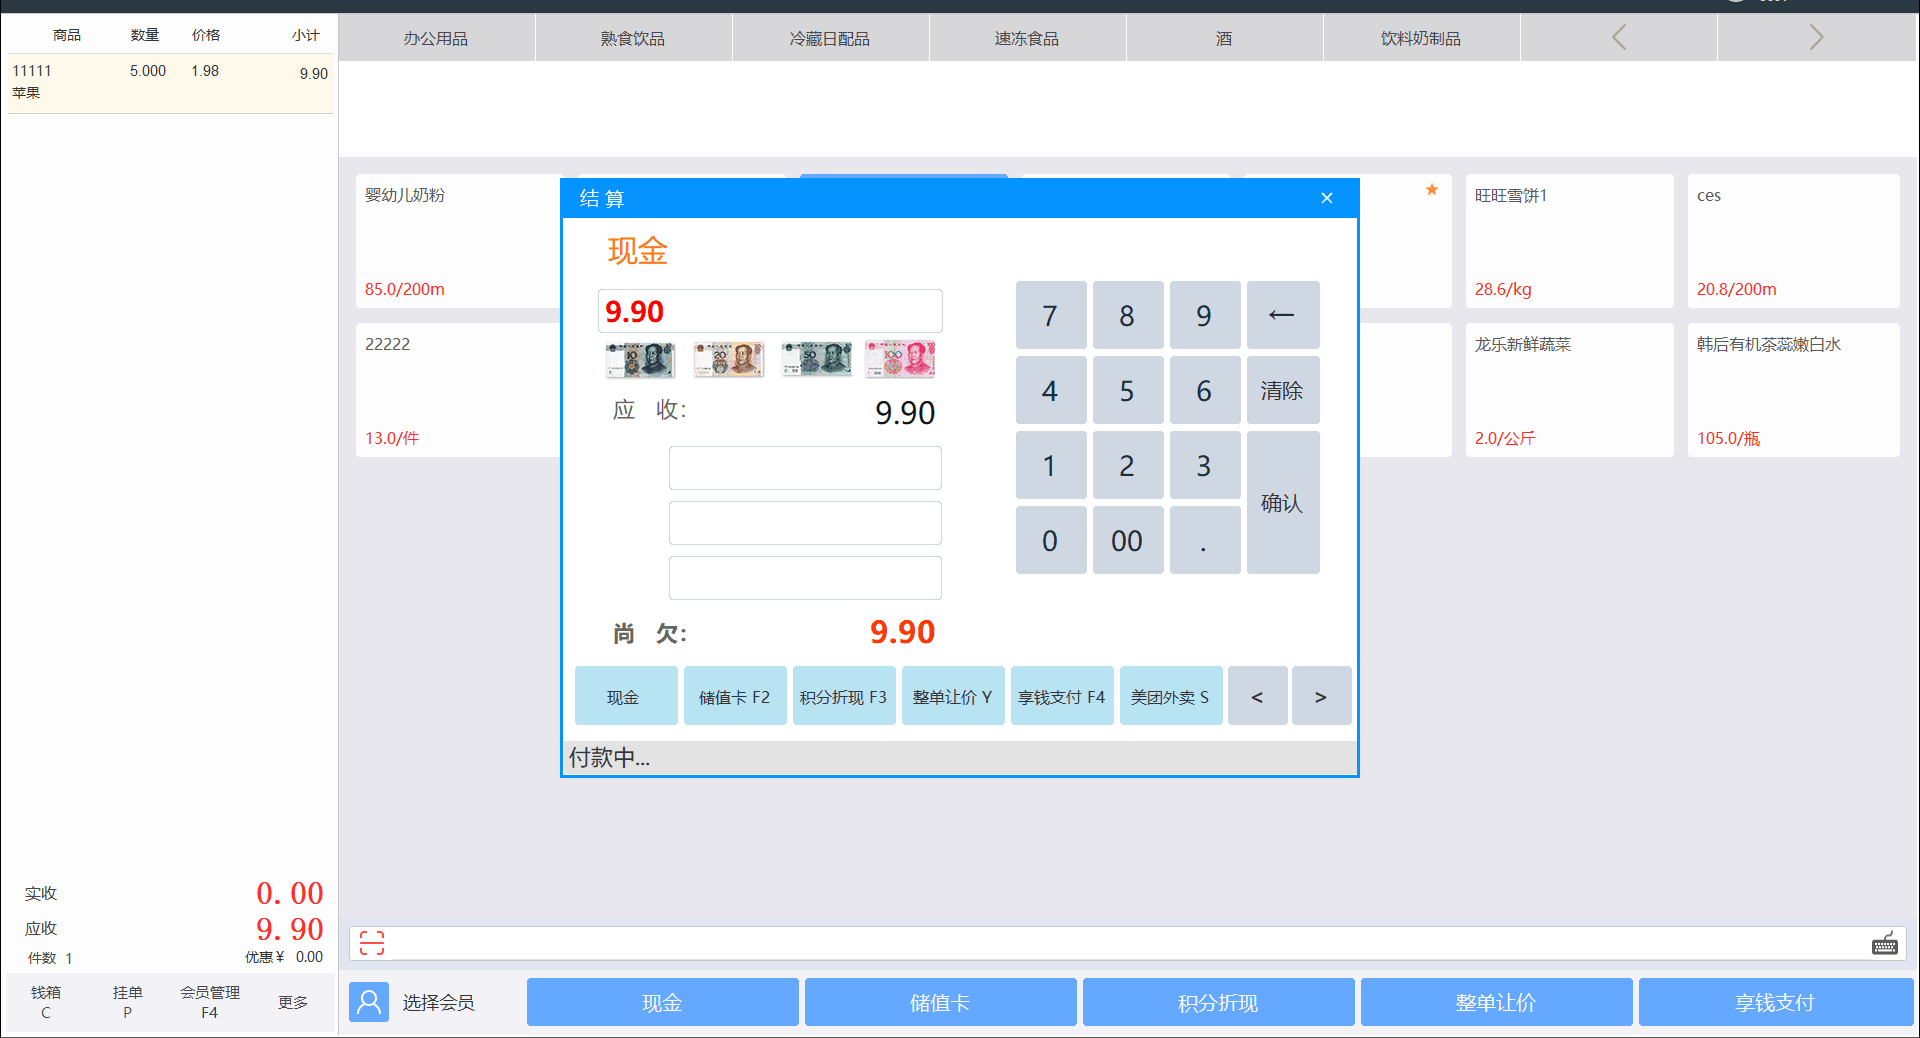
Task: Click the right chevron to scroll categories
Action: [1816, 37]
